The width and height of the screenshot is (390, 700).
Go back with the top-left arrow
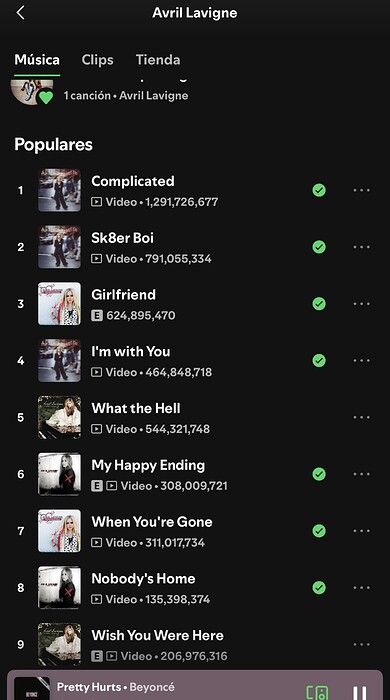coord(20,13)
